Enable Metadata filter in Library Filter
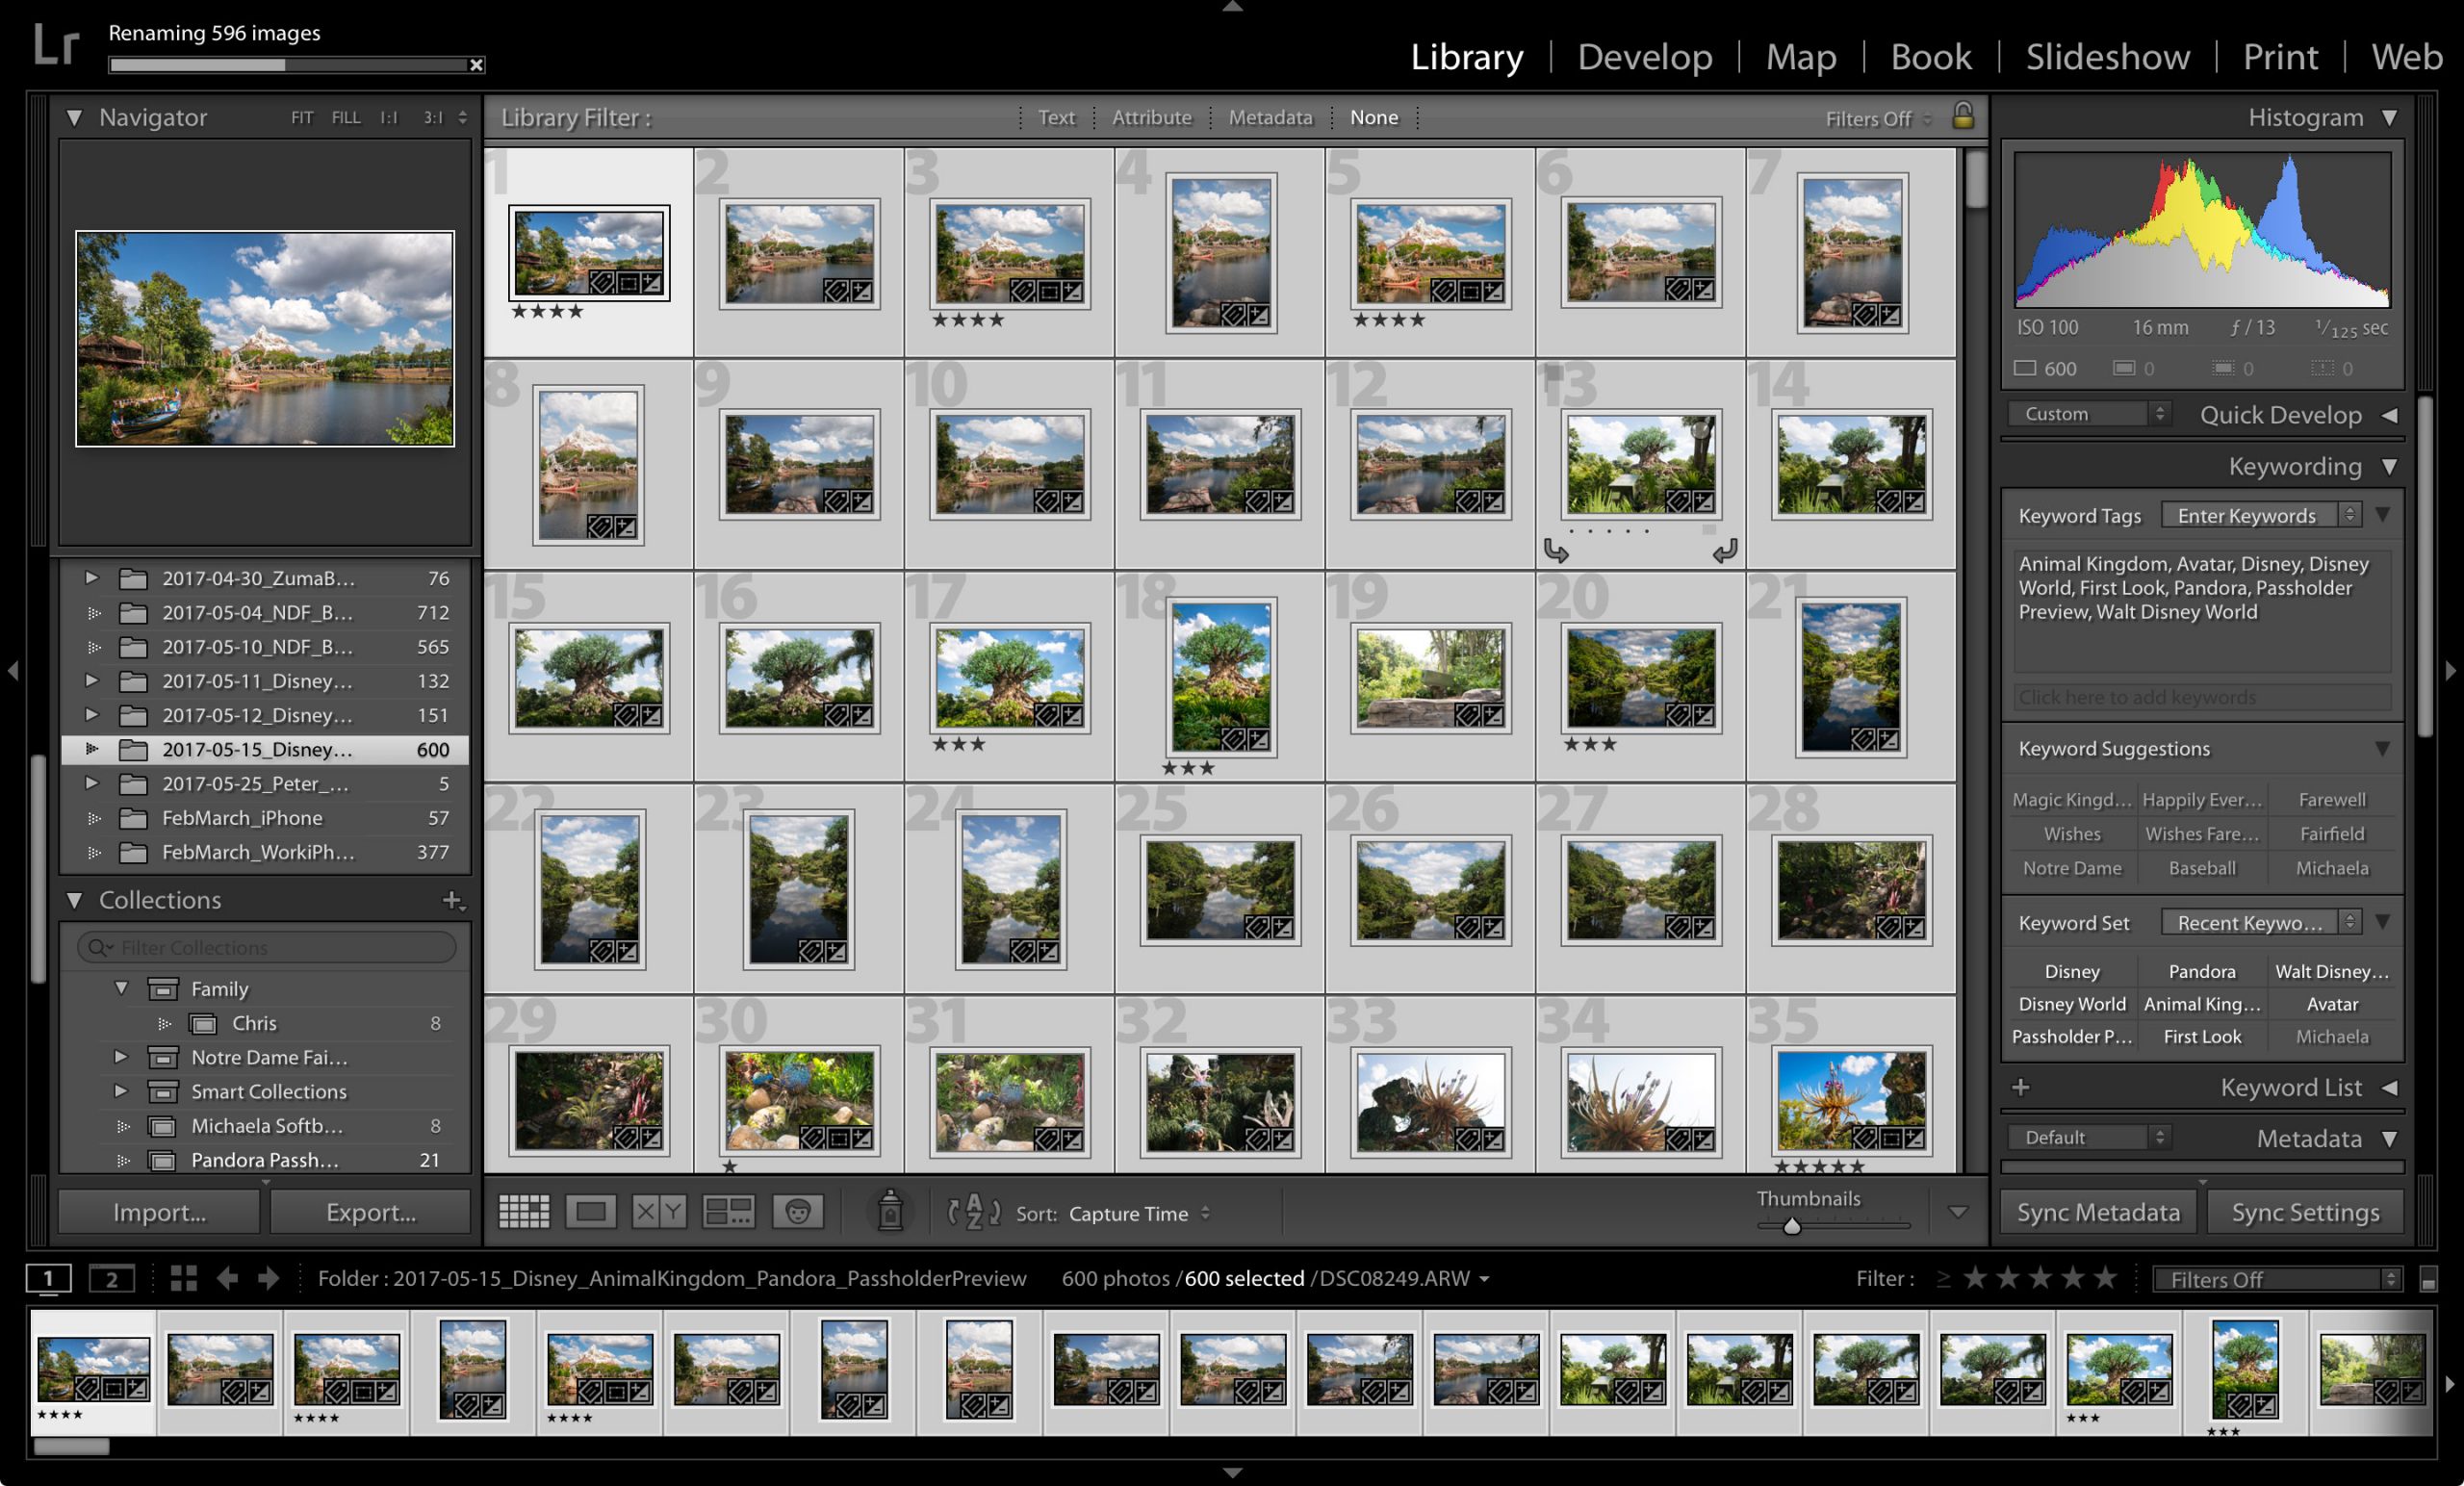 click(1270, 117)
